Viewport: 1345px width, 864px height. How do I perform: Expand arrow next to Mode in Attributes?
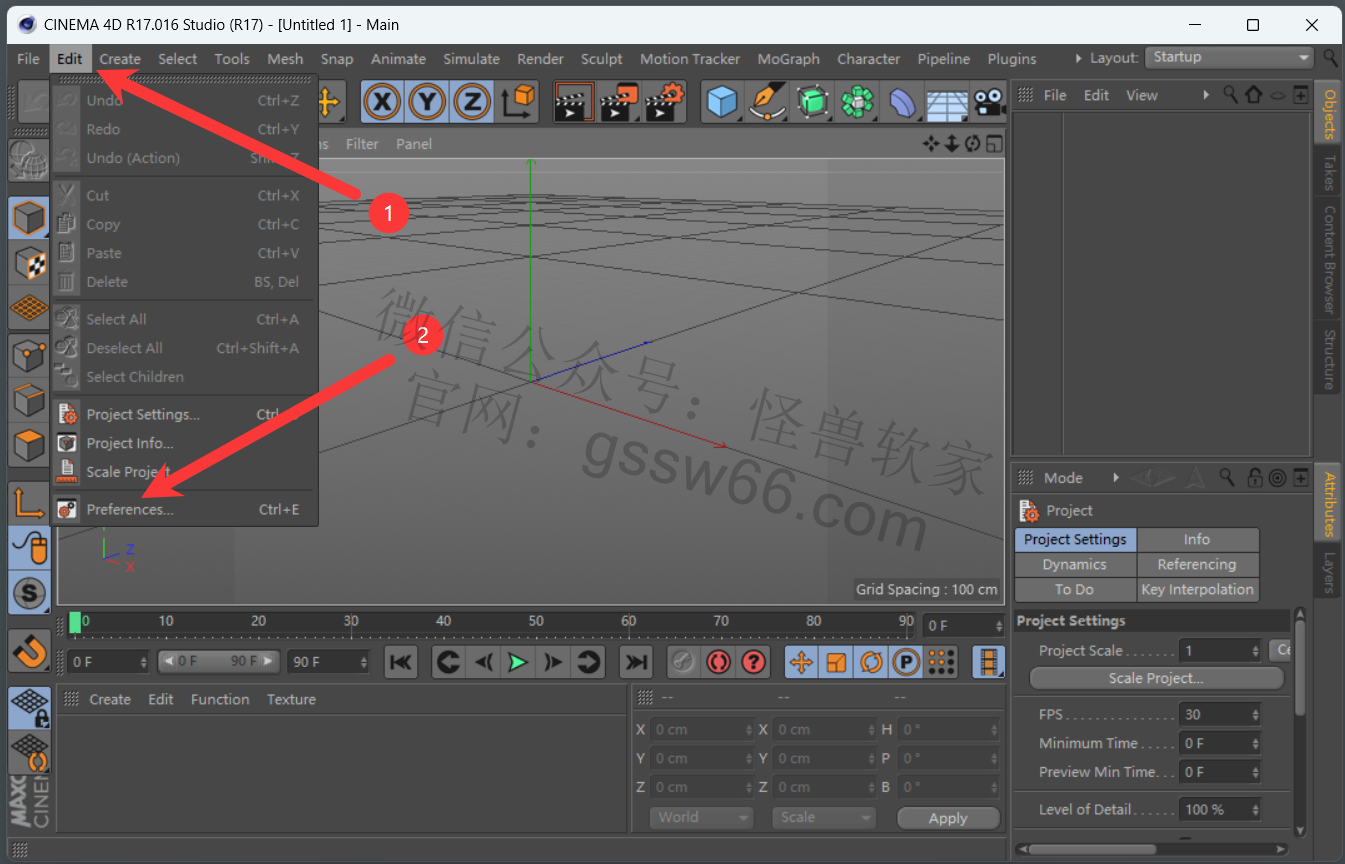click(x=1116, y=478)
